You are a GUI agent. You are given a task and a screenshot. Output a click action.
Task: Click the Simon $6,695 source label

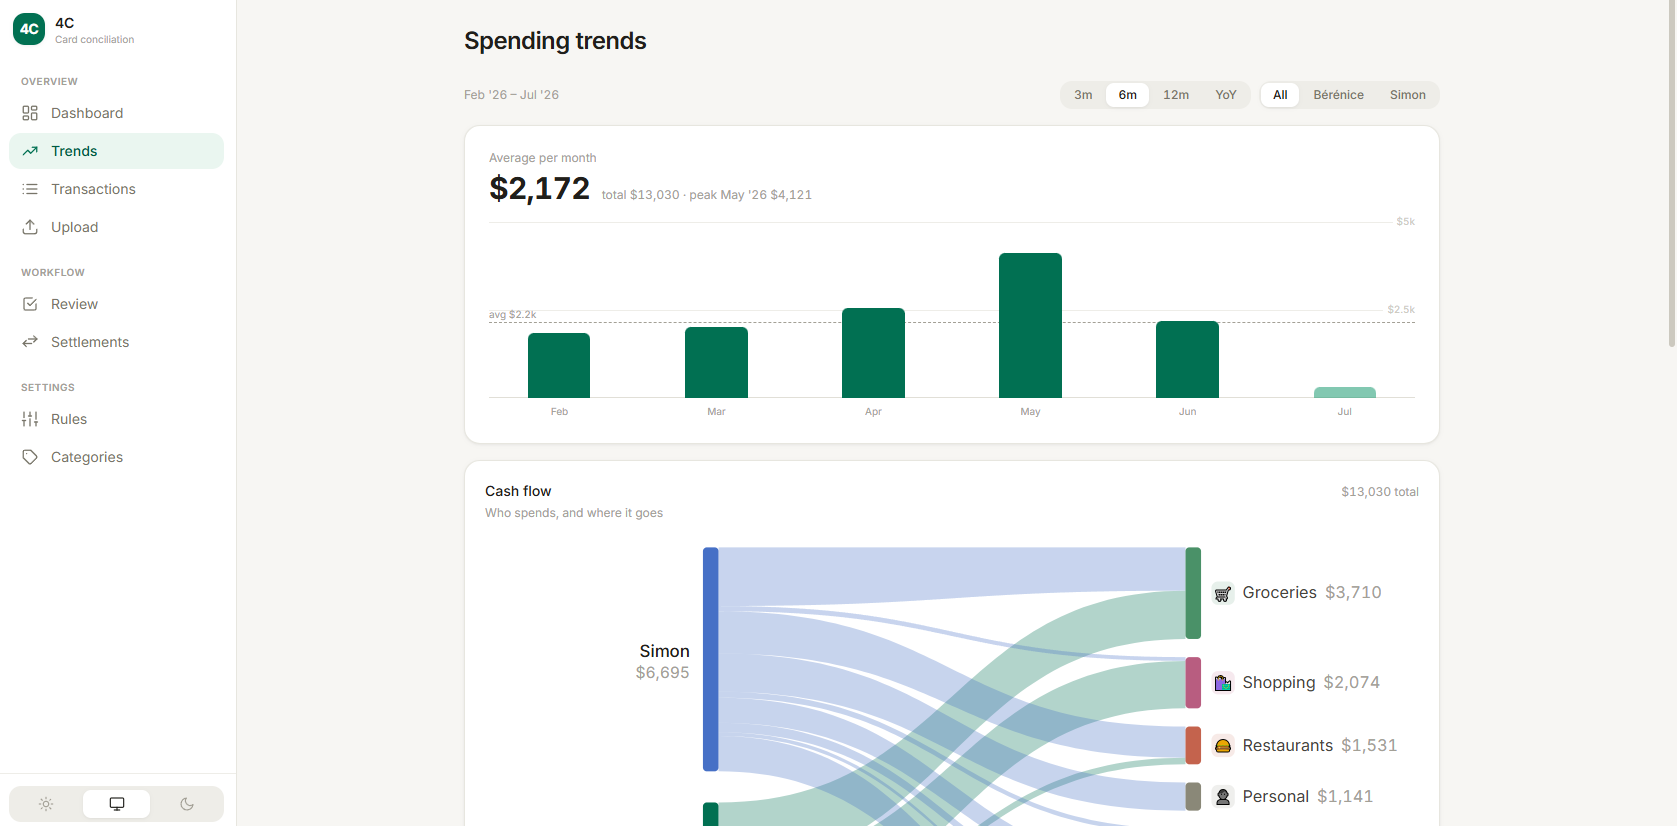click(663, 662)
